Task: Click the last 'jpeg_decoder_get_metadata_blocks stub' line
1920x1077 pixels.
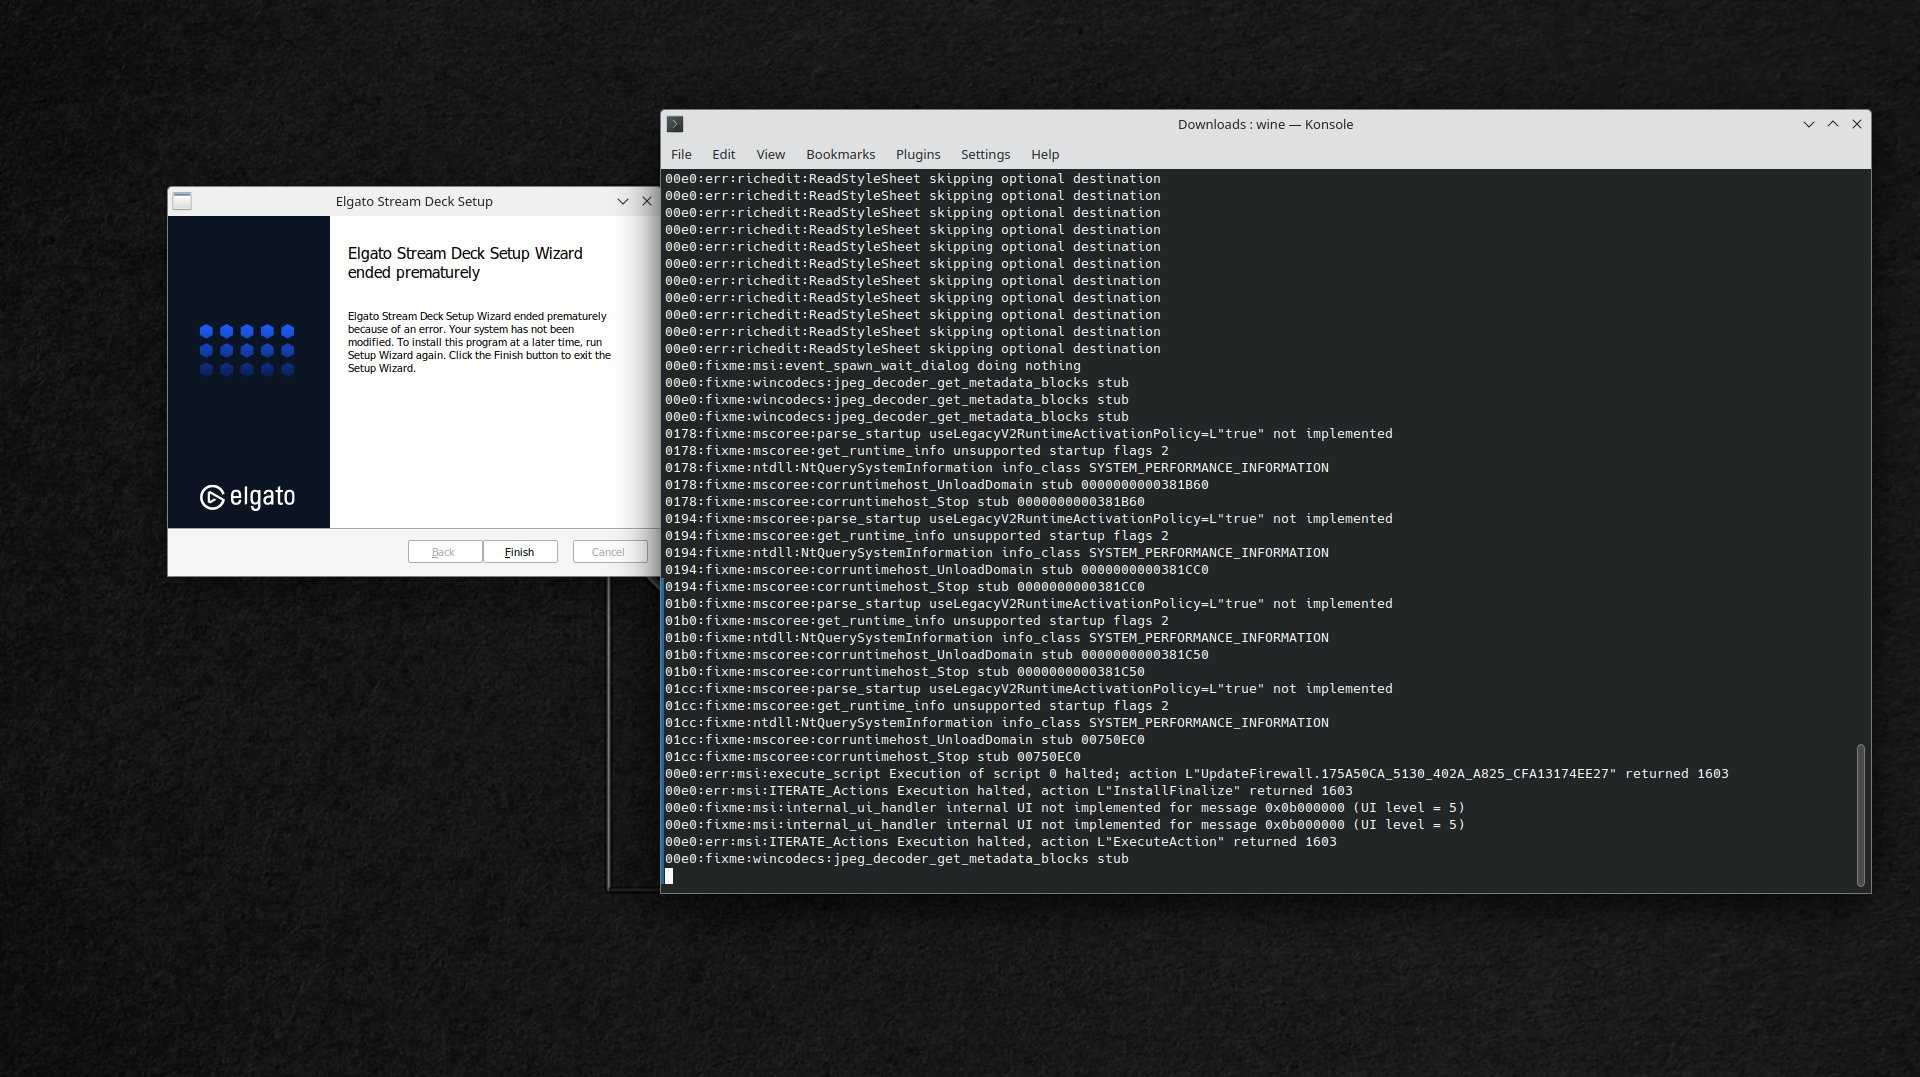Action: tap(896, 859)
